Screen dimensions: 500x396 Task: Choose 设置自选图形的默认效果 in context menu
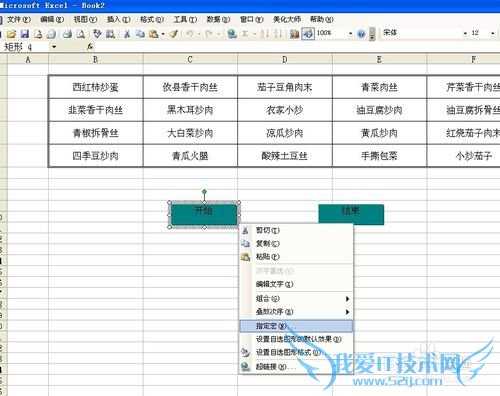(296, 339)
